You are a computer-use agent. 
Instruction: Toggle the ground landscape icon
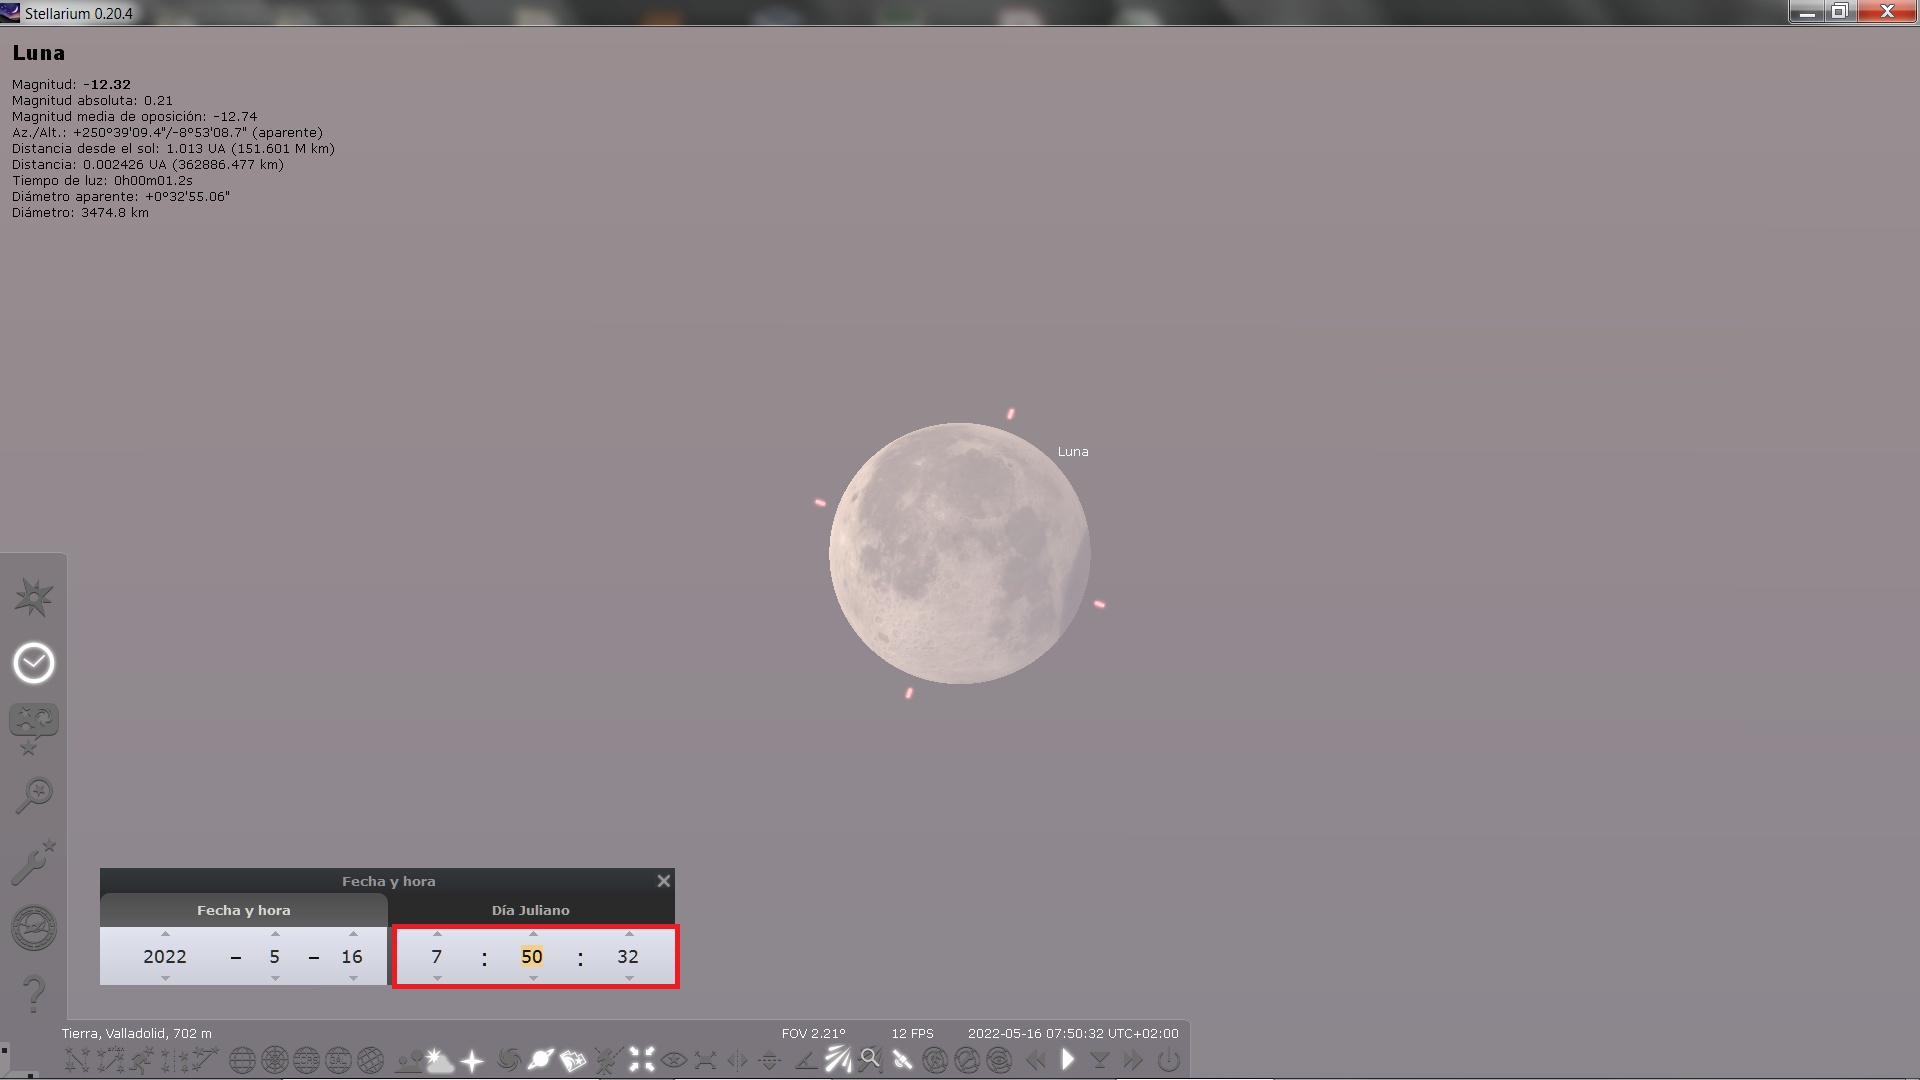click(x=409, y=1062)
